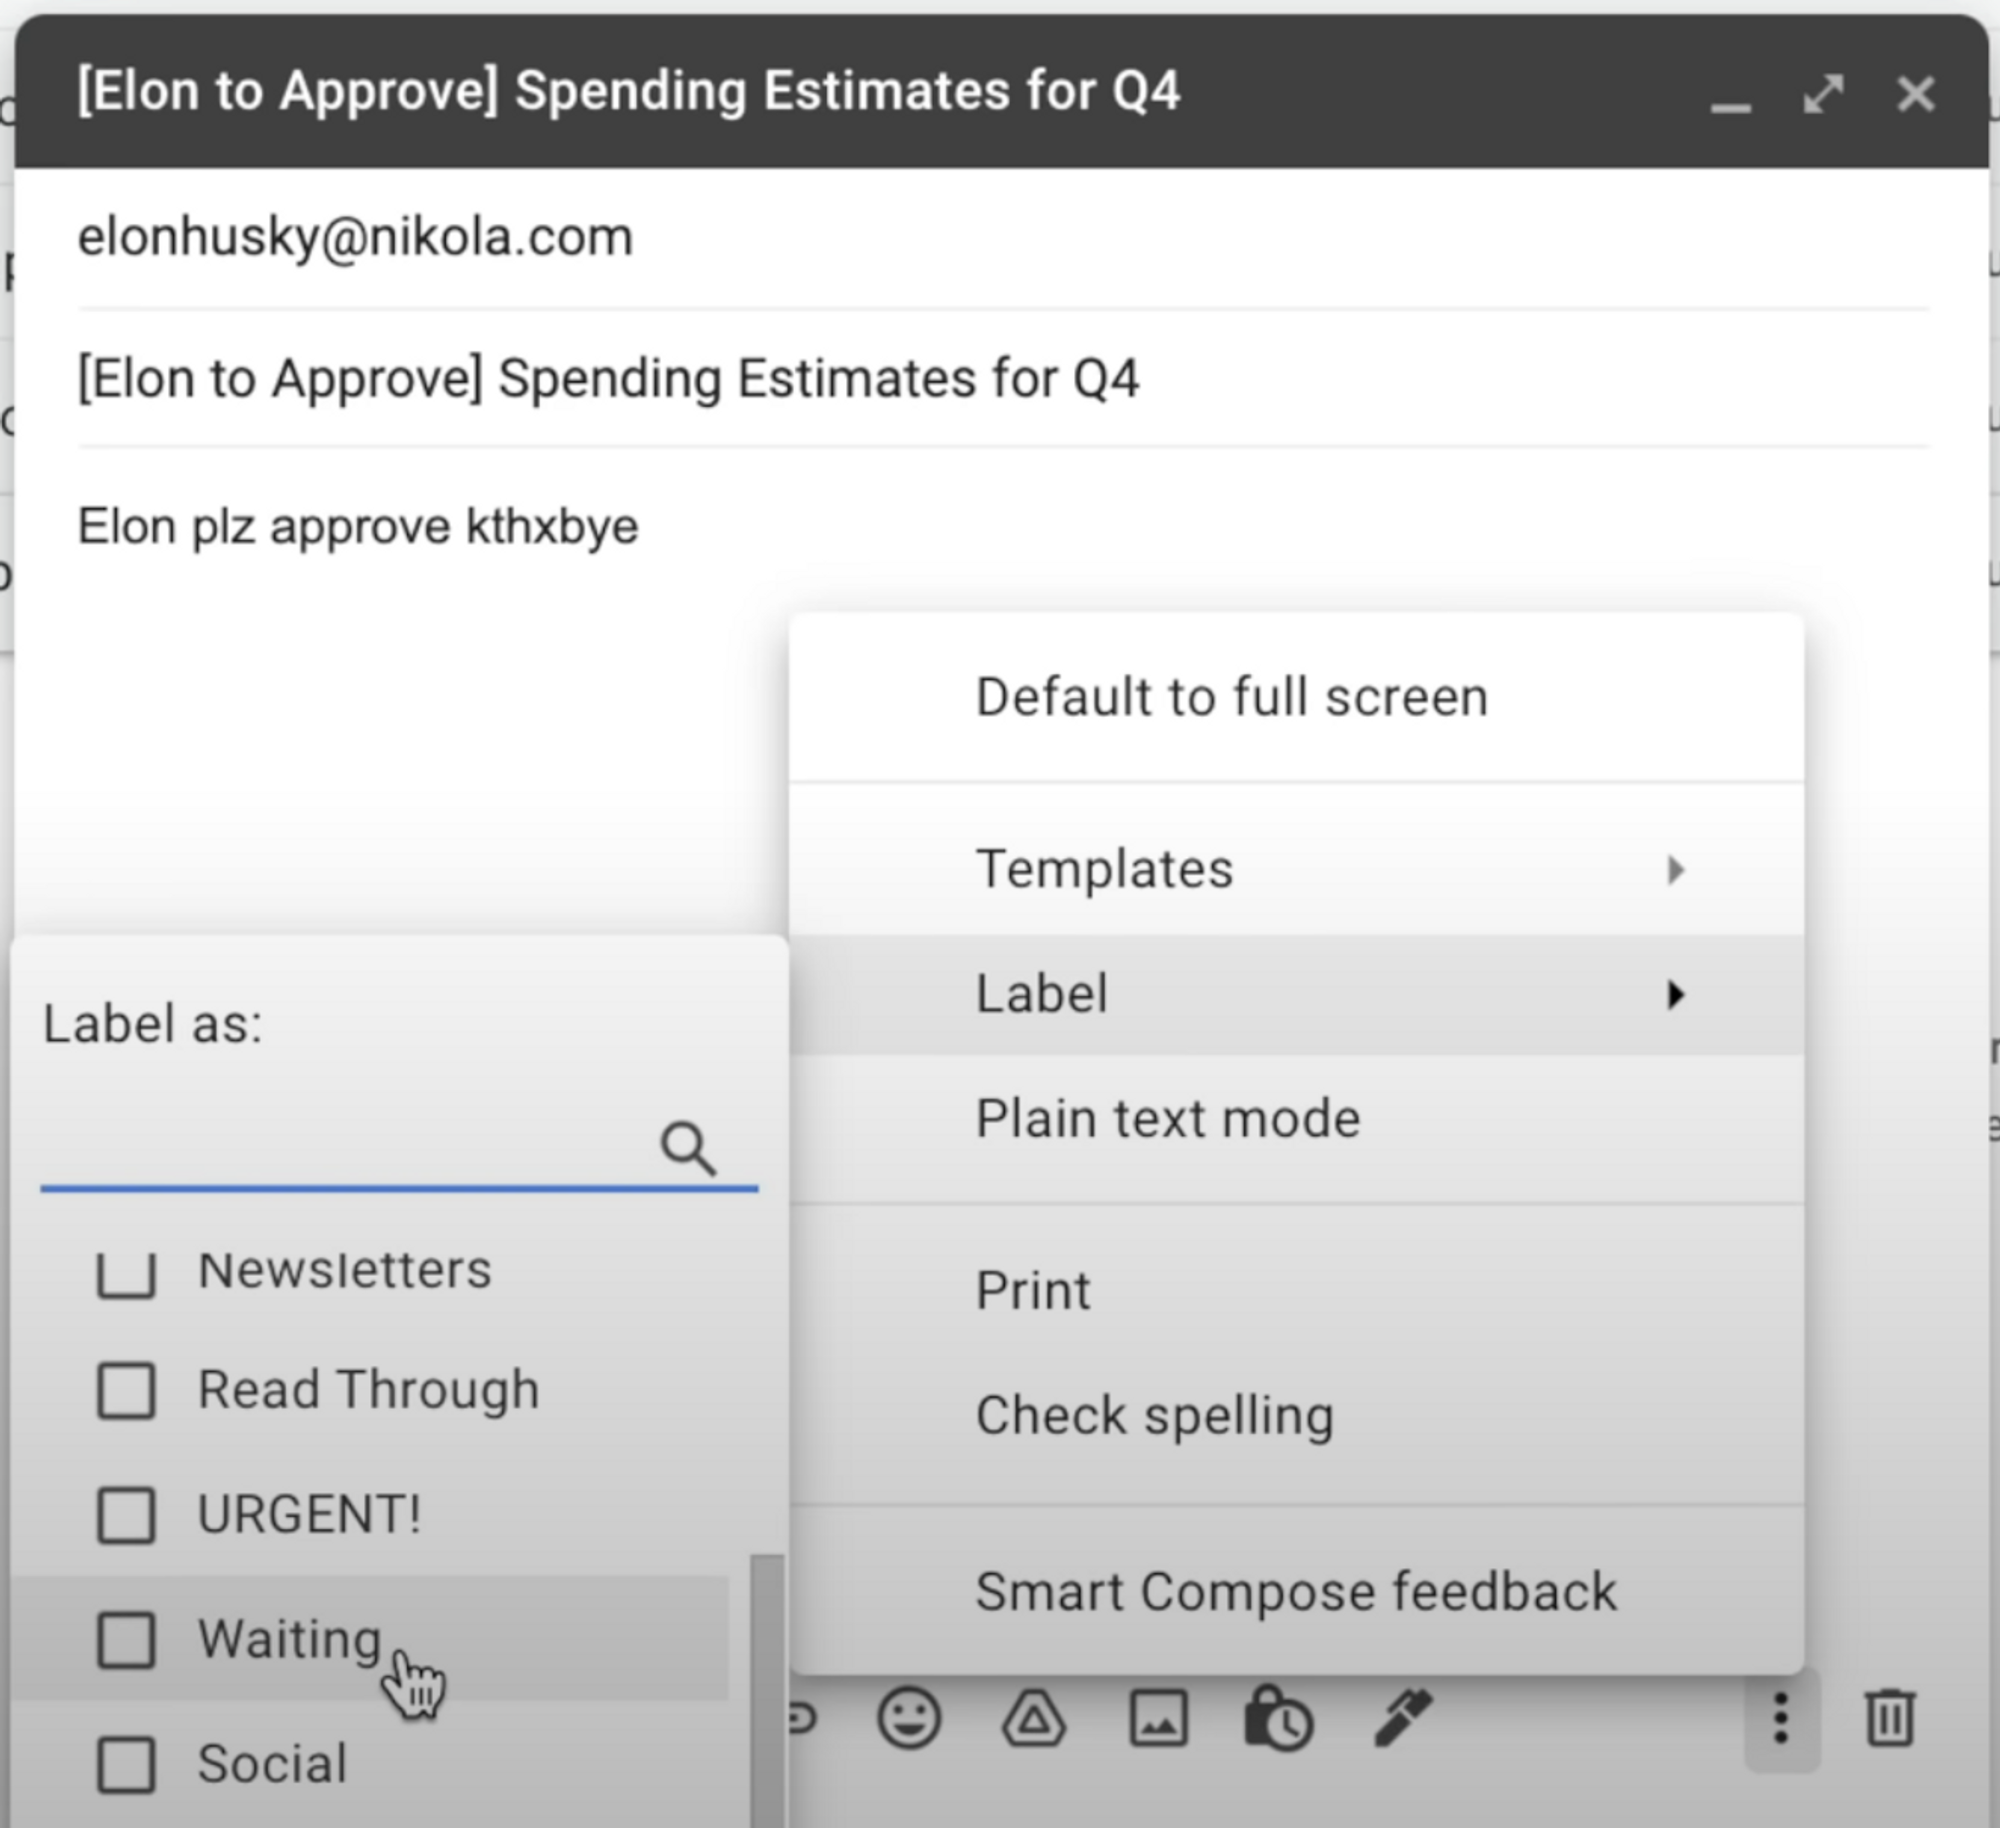
Task: Click the insert link icon
Action: [x=803, y=1719]
